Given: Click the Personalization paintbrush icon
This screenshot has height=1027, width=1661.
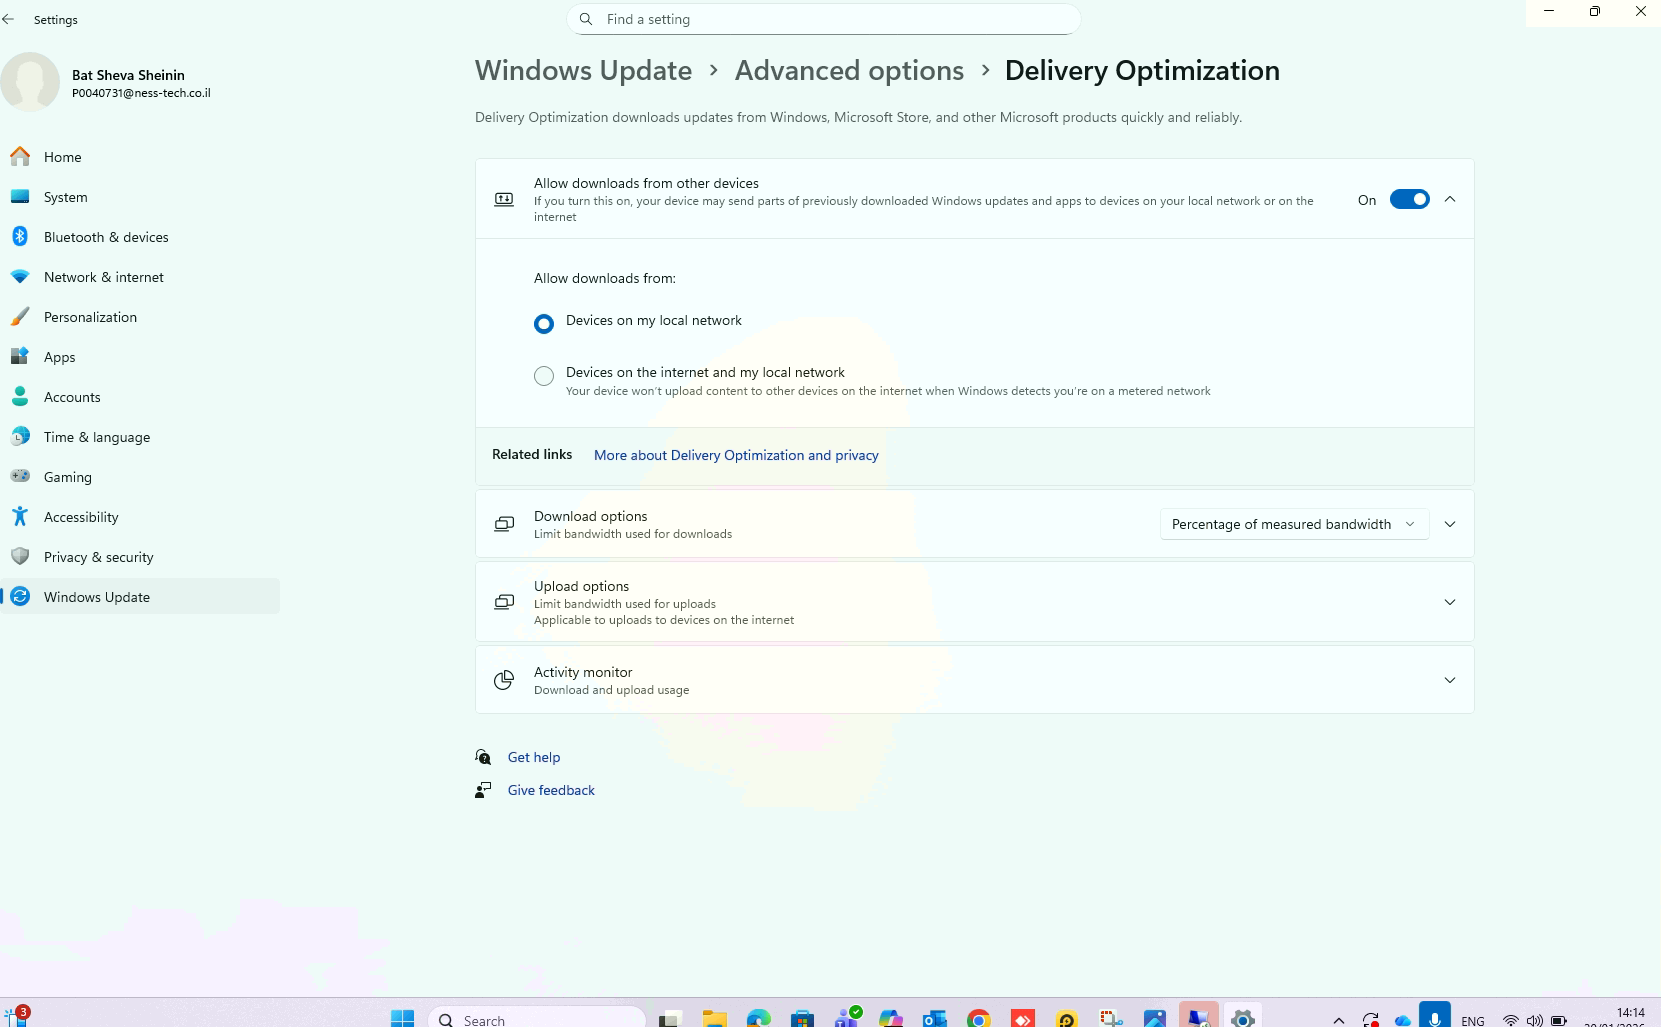Looking at the screenshot, I should point(20,317).
